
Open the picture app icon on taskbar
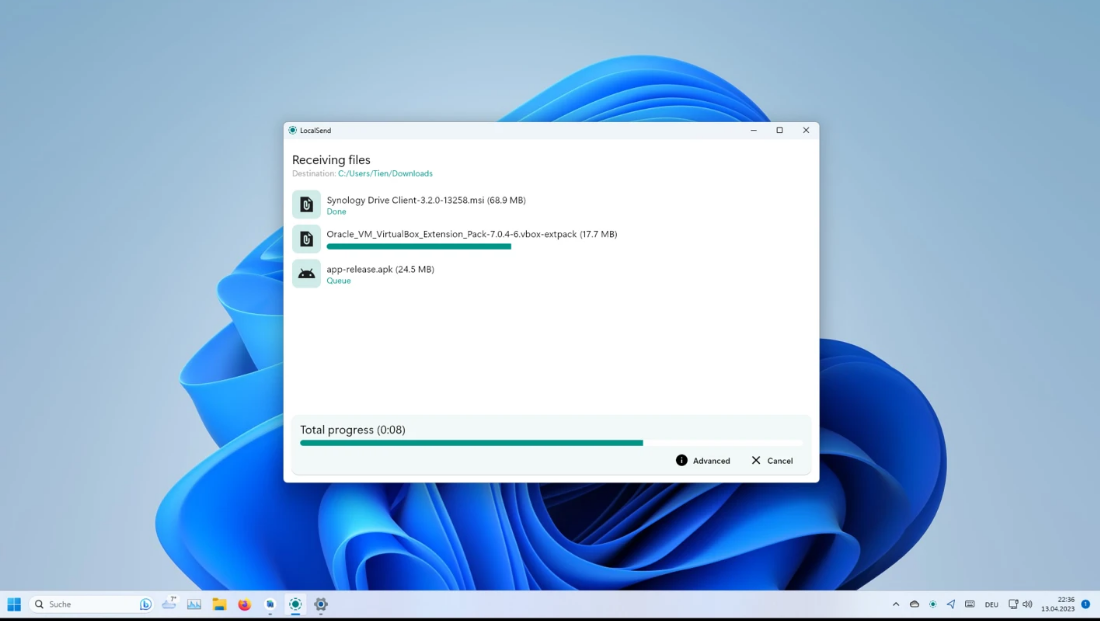(x=194, y=604)
